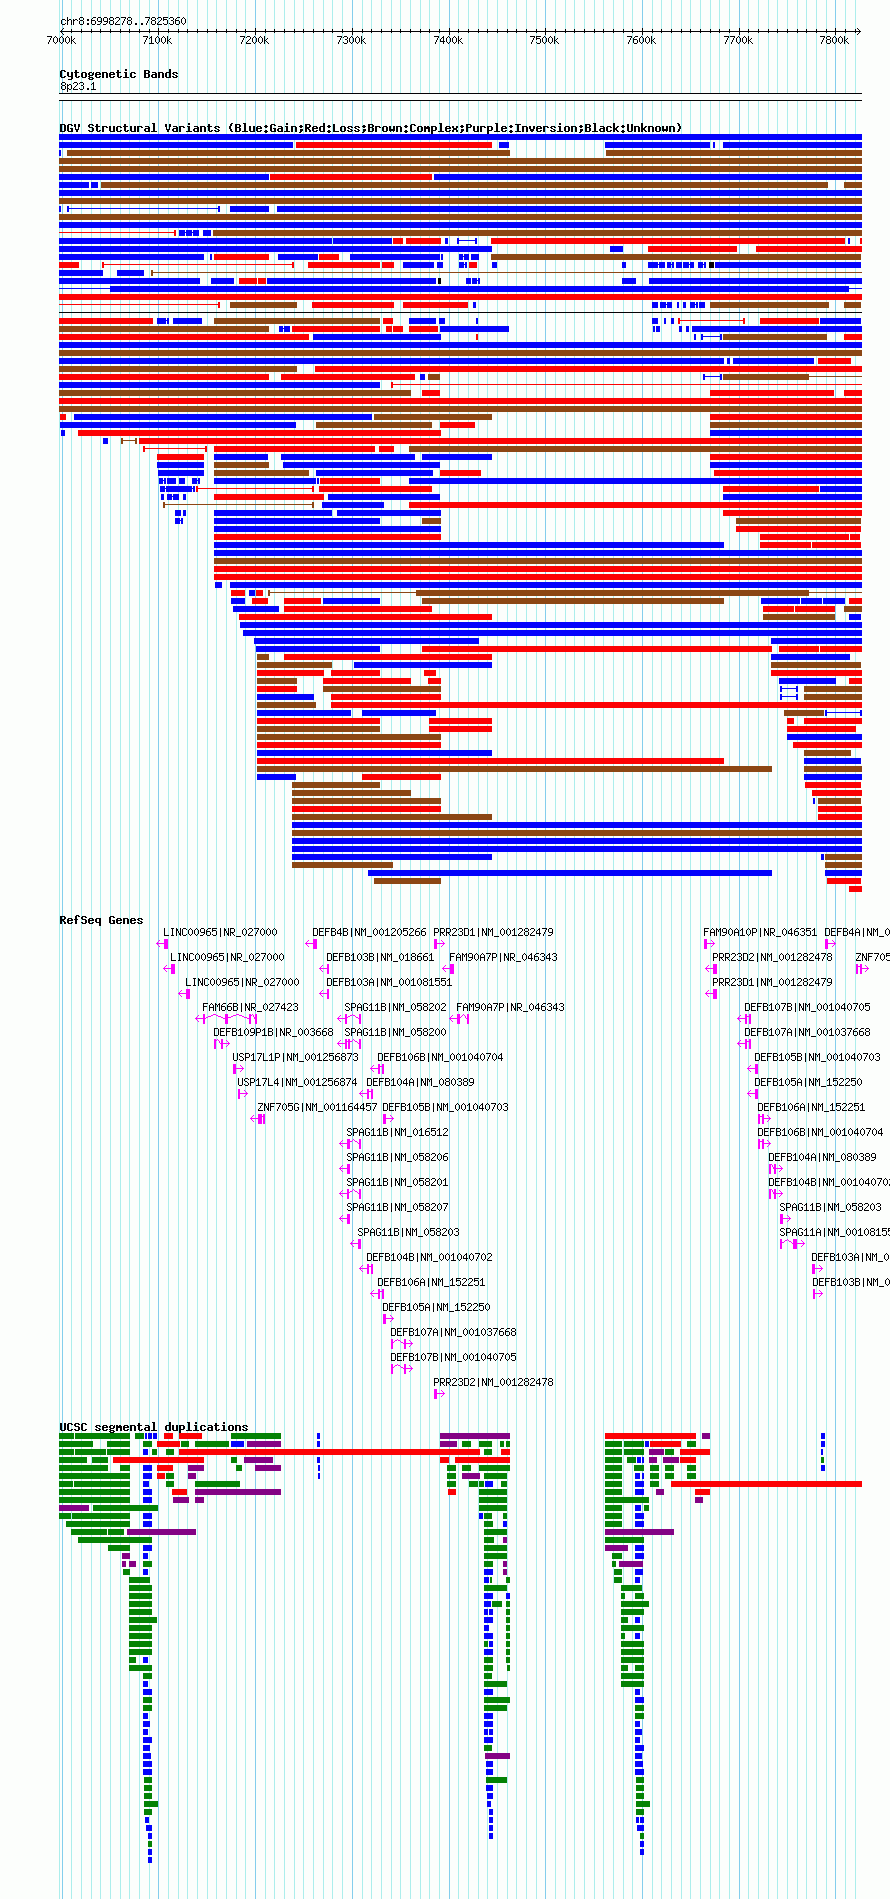The height and width of the screenshot is (1899, 890).
Task: Click the 7700k ruler label
Action: 738,40
